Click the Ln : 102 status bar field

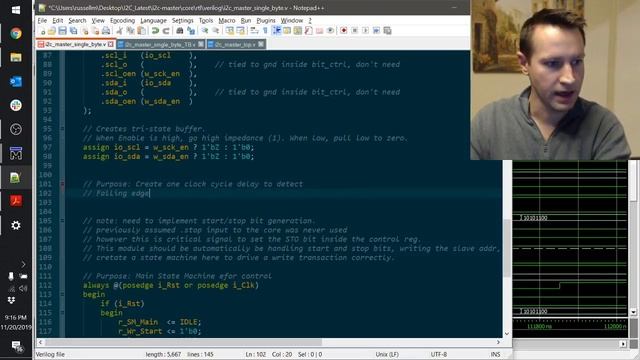[256, 354]
